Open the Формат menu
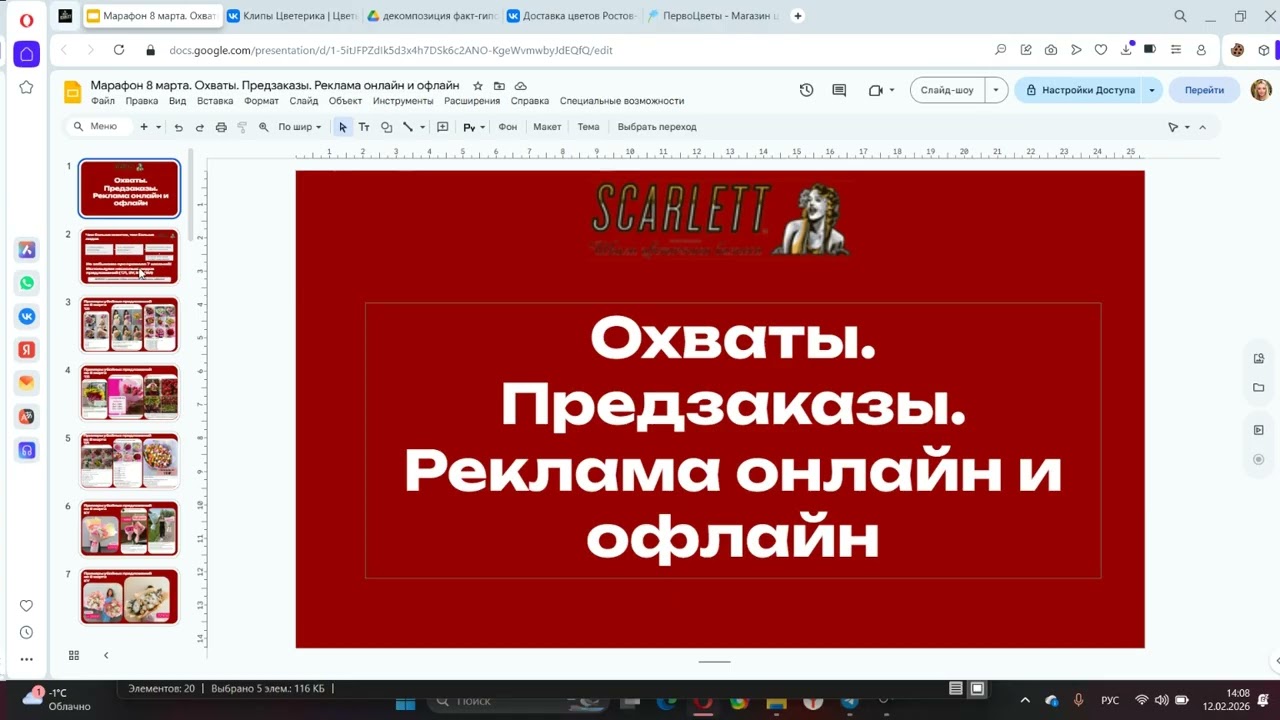The height and width of the screenshot is (720, 1280). (261, 101)
